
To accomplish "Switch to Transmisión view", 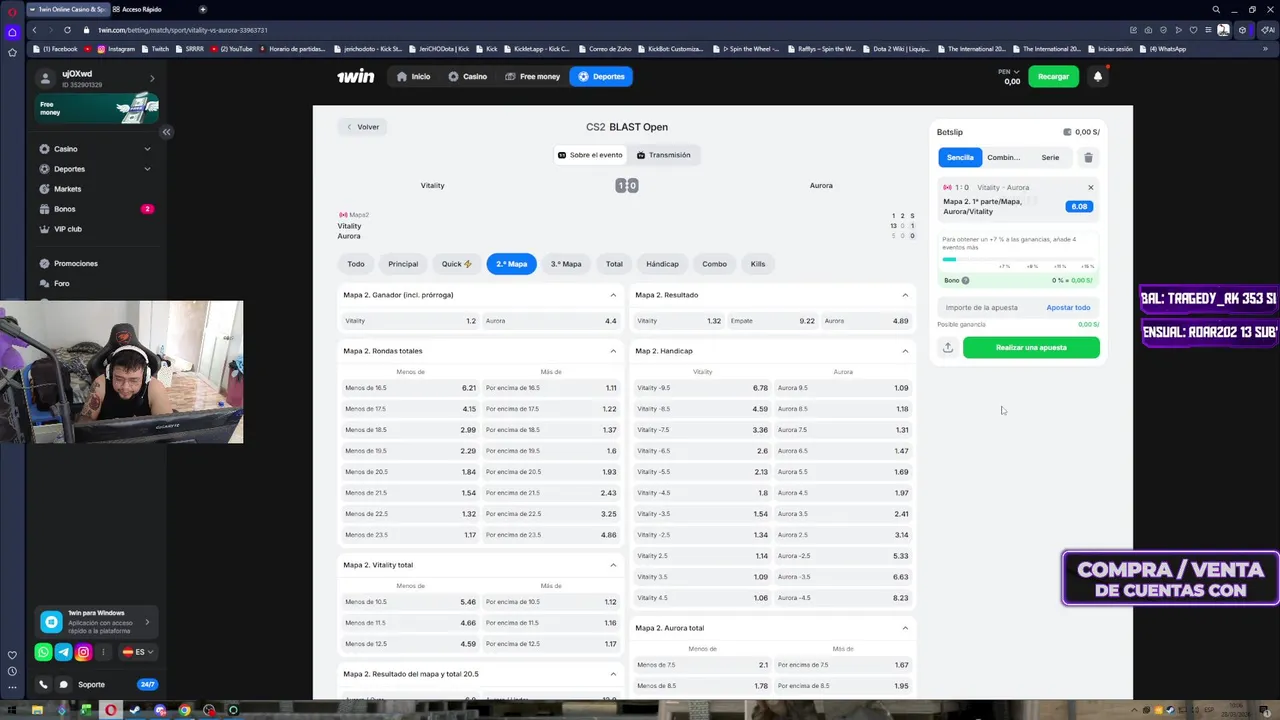I will point(664,155).
